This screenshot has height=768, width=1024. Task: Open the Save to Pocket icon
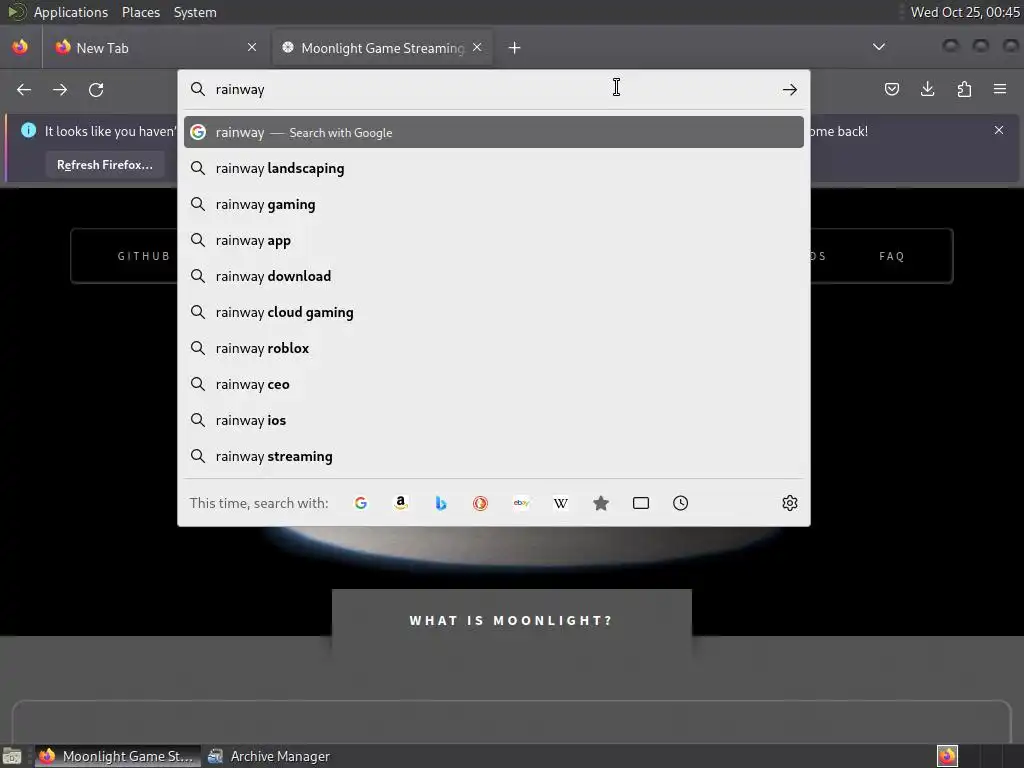tap(891, 89)
